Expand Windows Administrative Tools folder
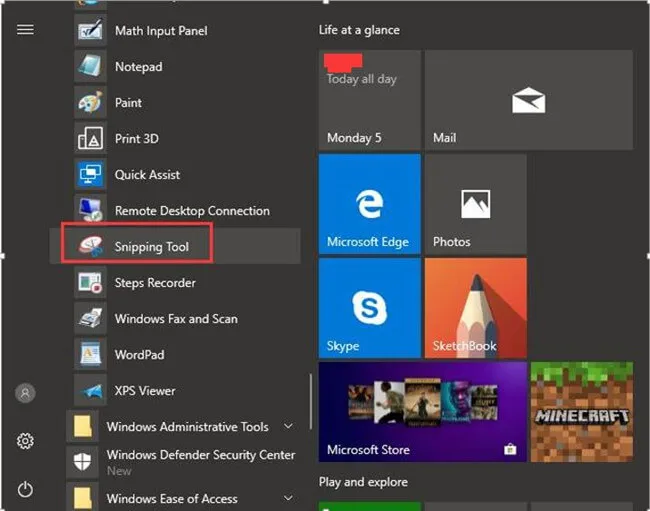The image size is (650, 511). [187, 427]
